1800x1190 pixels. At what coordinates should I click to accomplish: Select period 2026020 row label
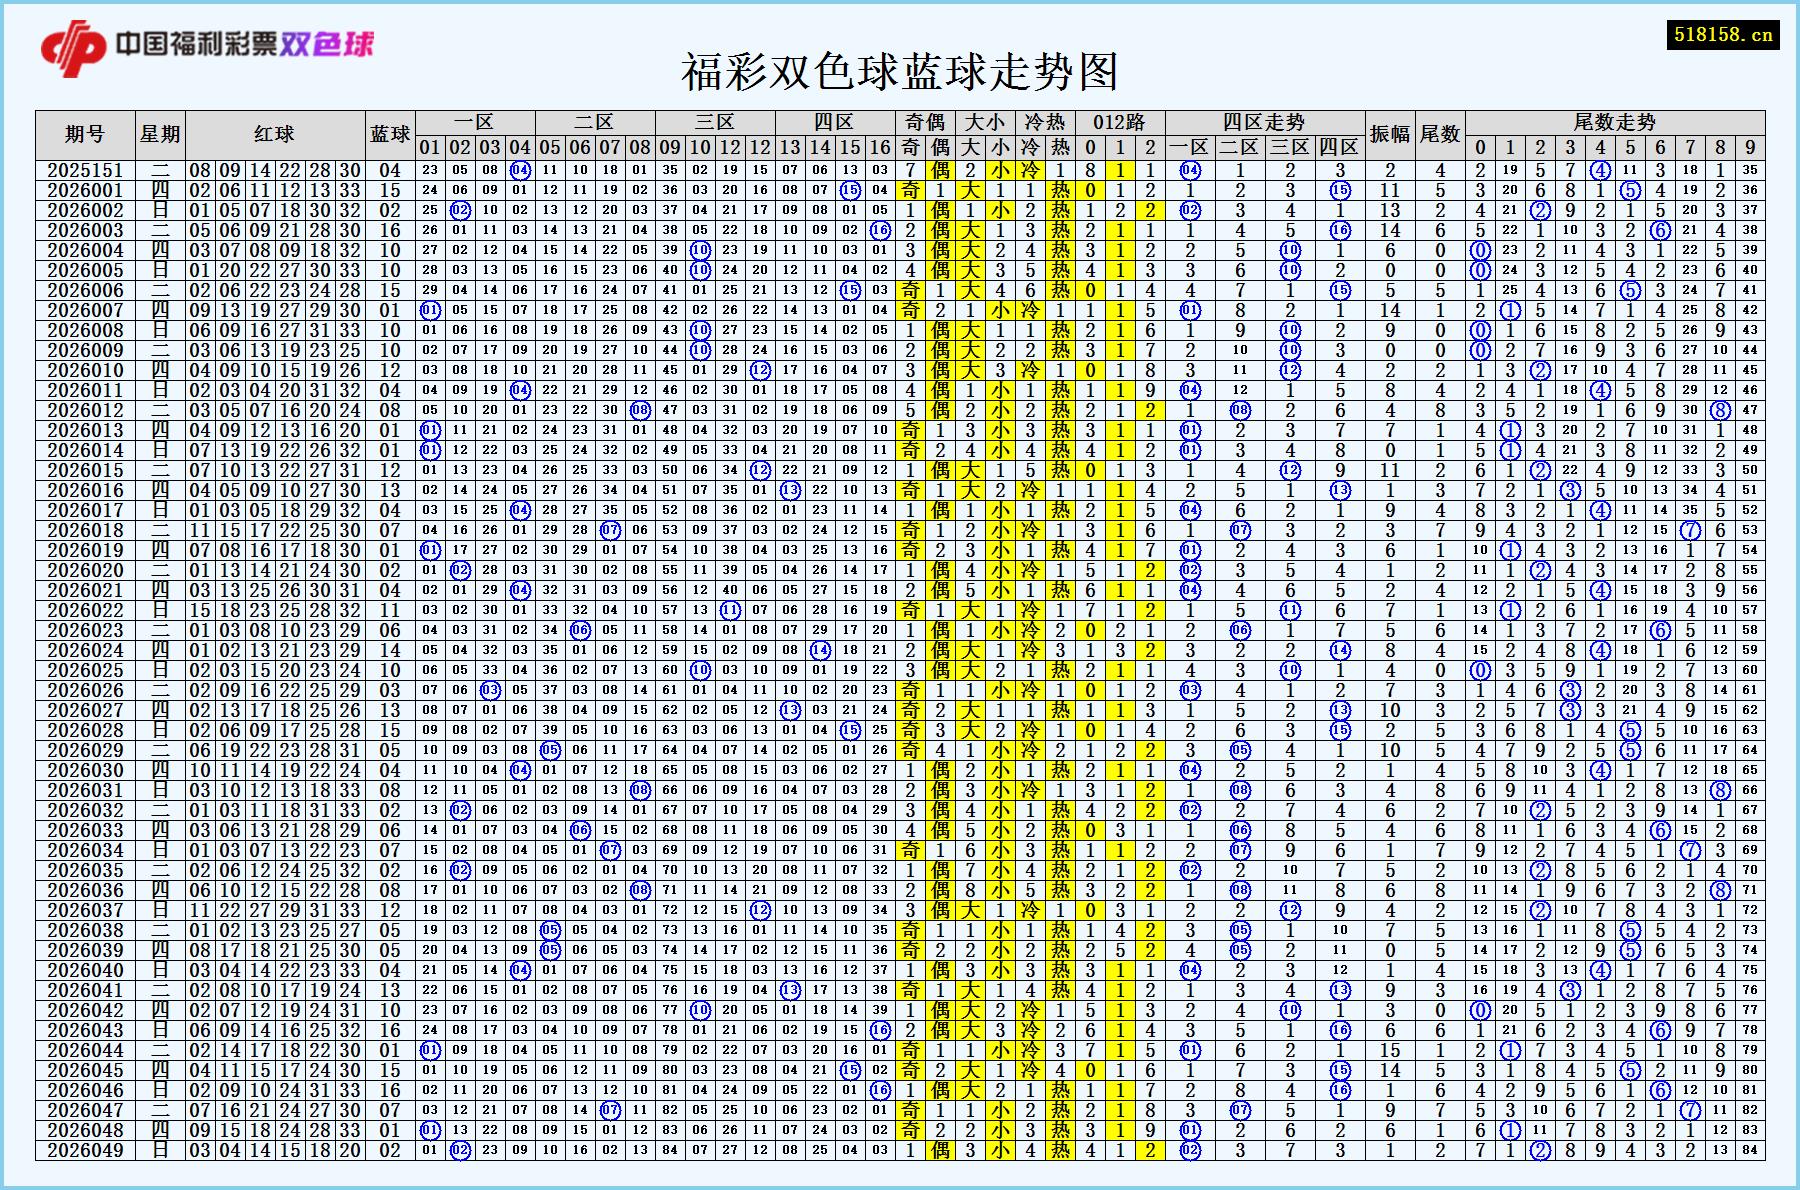[85, 570]
